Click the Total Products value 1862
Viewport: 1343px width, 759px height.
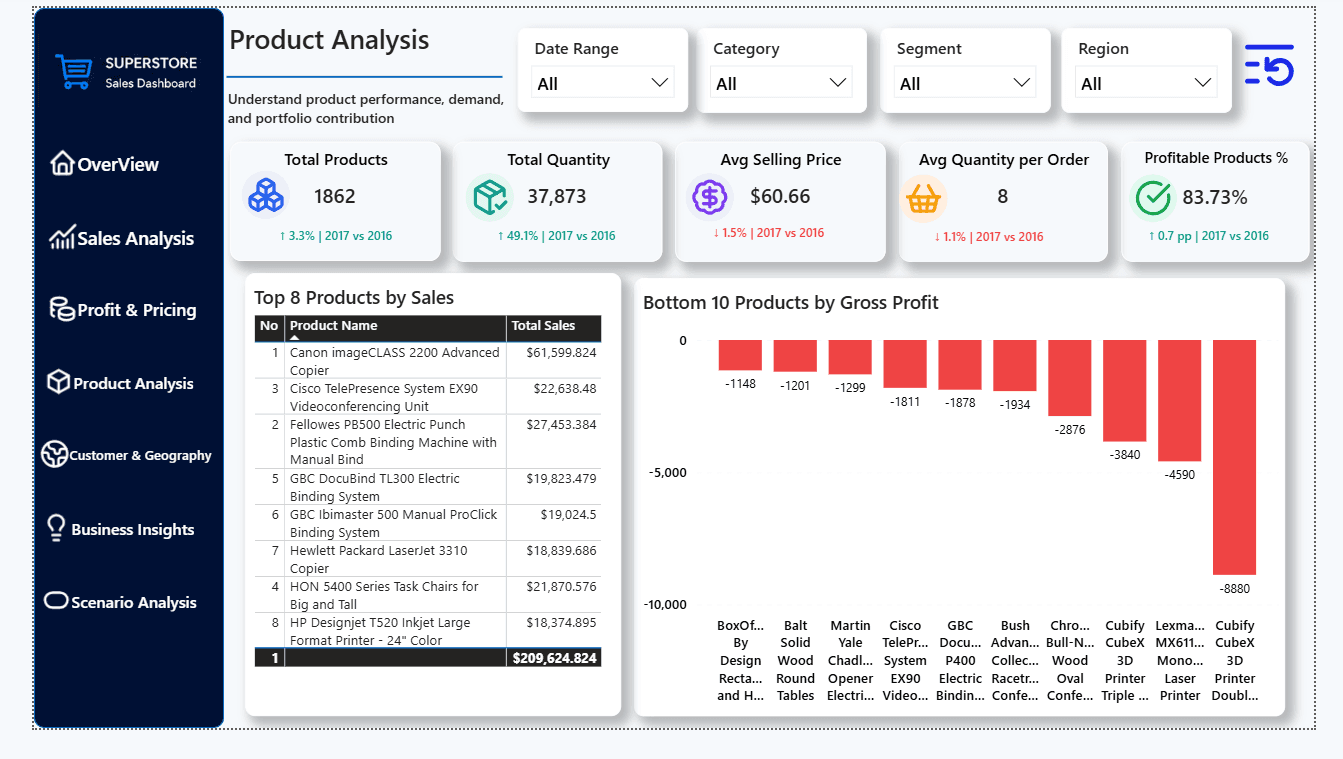(335, 197)
